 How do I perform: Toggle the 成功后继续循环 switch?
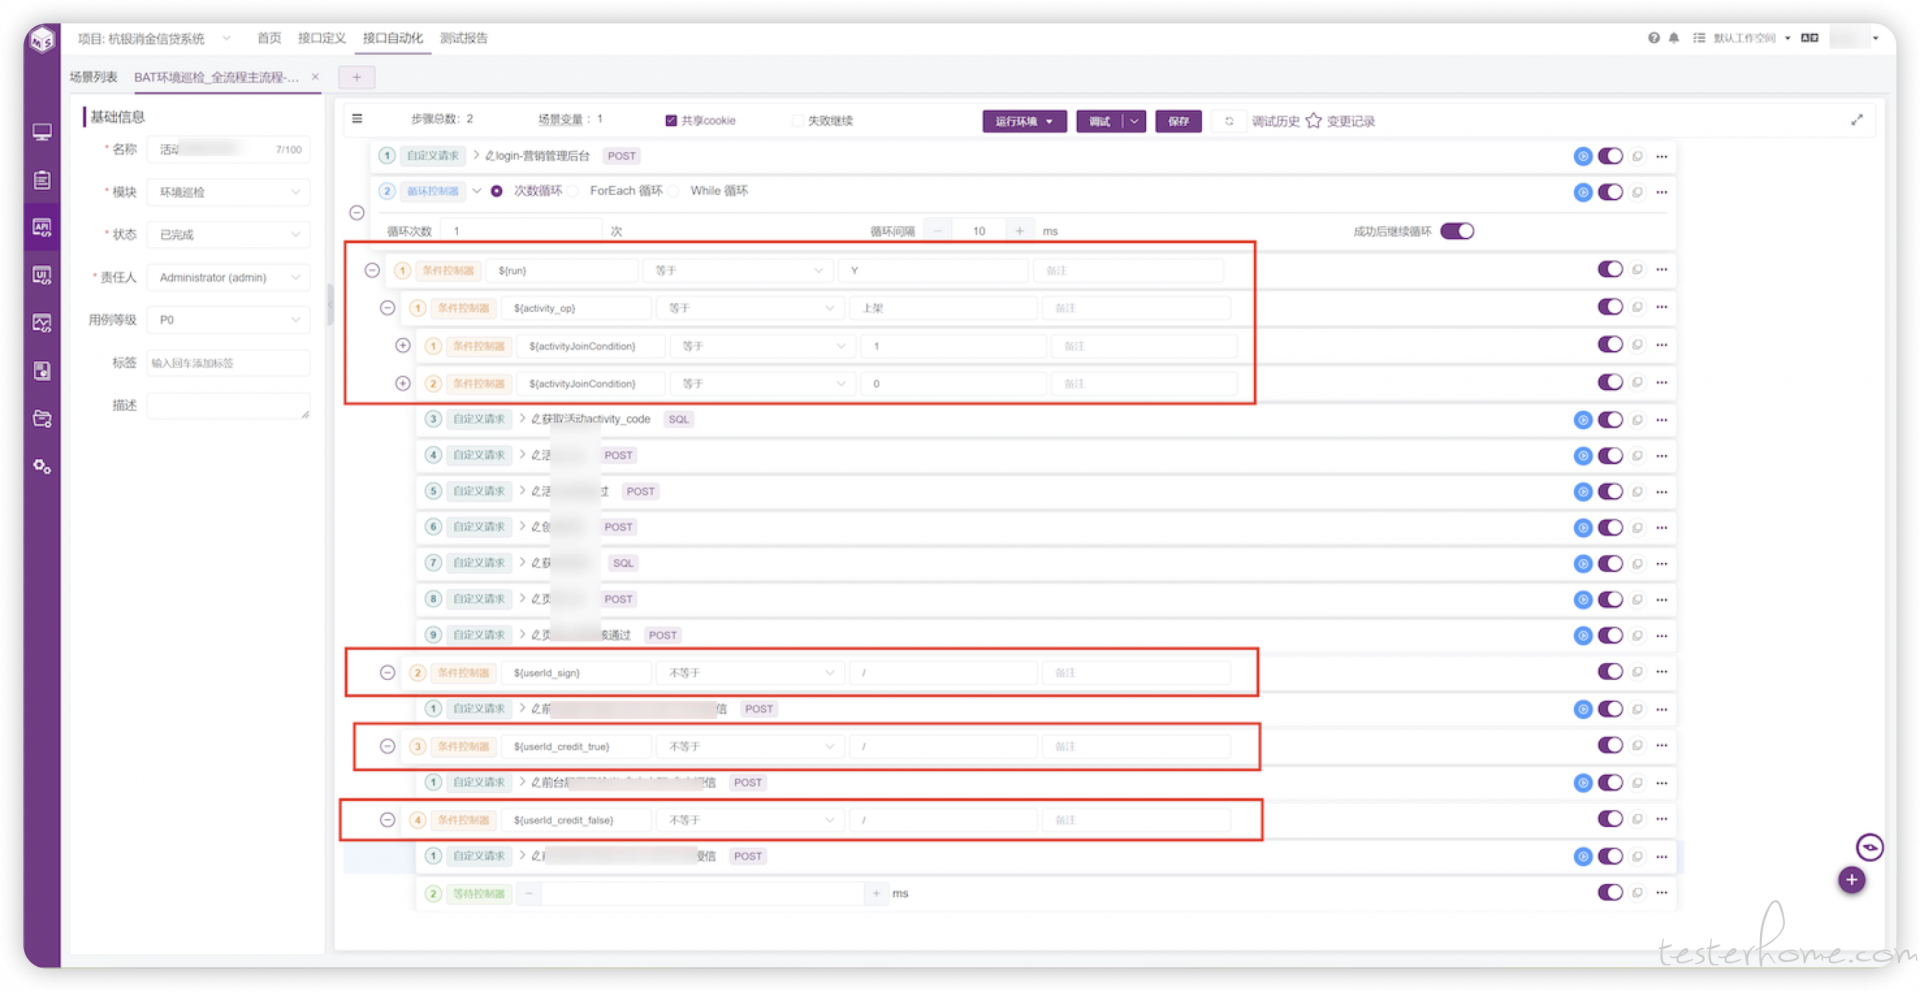(1457, 231)
